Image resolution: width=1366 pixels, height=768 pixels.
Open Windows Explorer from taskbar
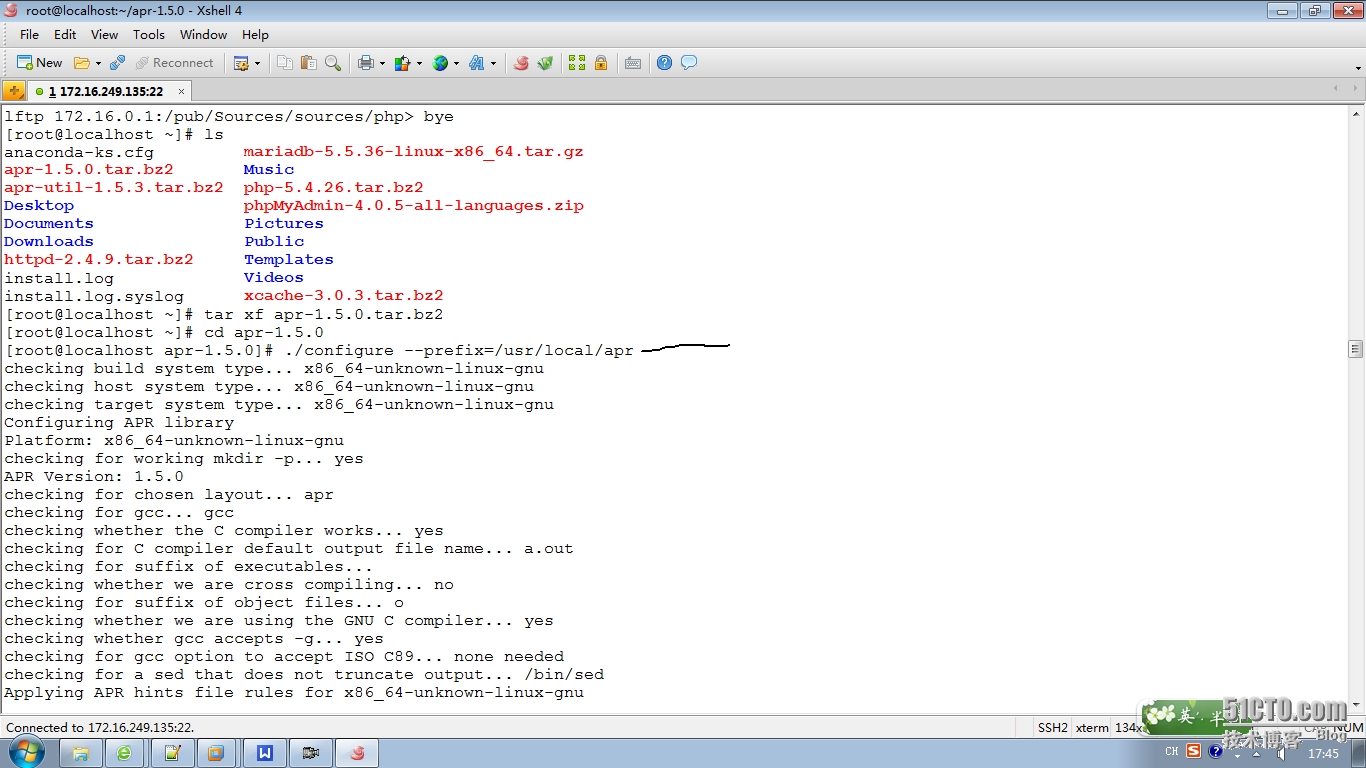[x=80, y=753]
